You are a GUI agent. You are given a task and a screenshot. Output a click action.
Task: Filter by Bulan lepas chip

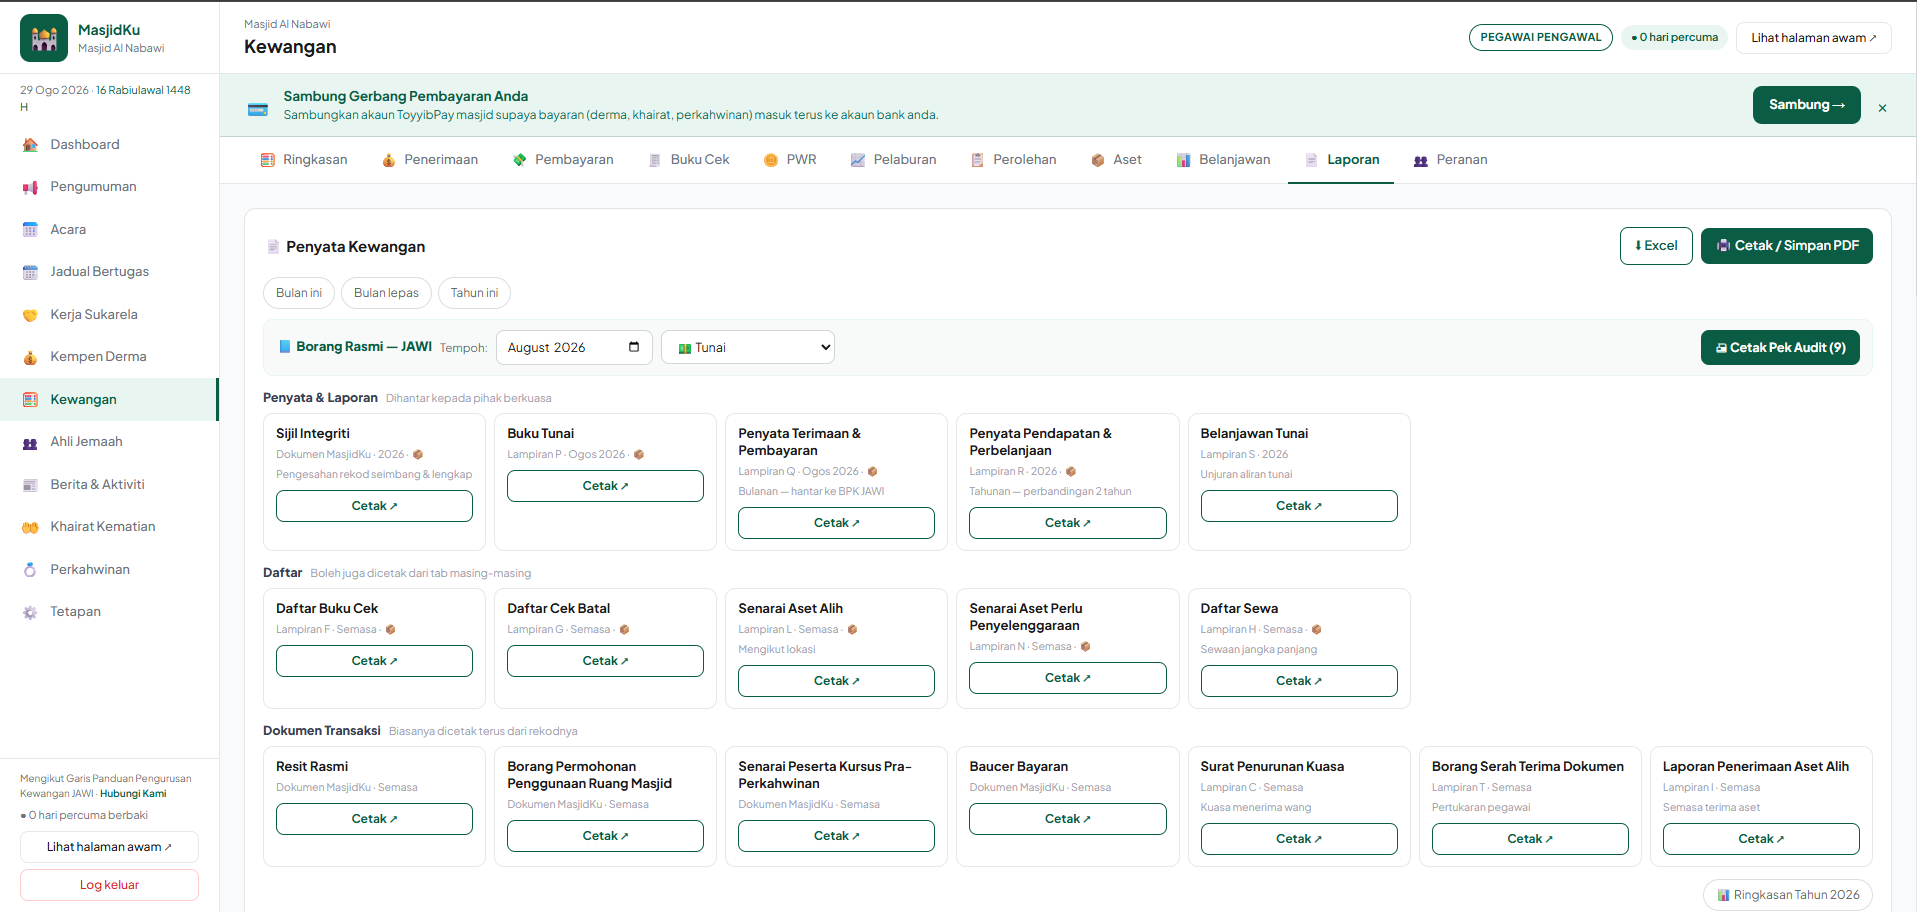tap(386, 293)
